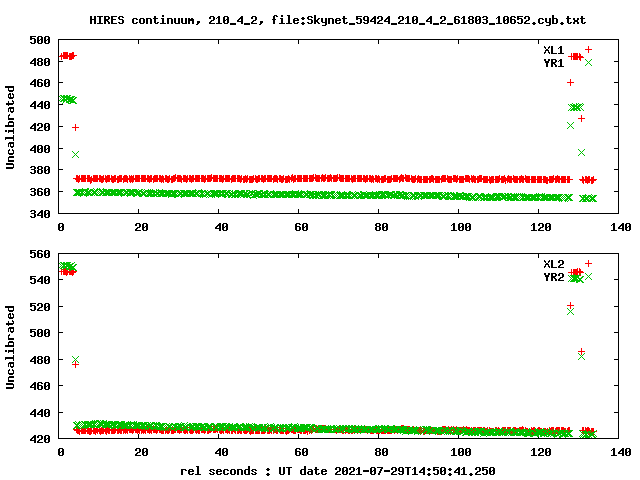640x480 pixels.
Task: Click the top plot's isolated red point near 420
Action: 75,127
